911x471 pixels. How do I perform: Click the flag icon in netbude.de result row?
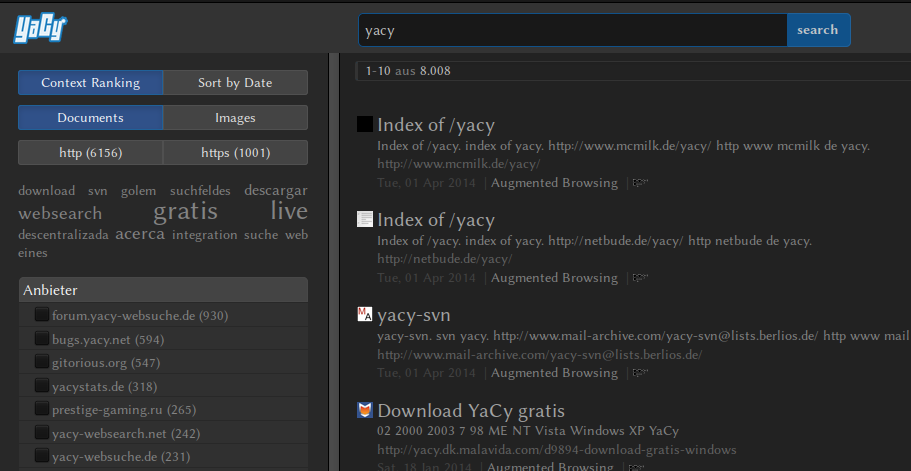(x=640, y=278)
